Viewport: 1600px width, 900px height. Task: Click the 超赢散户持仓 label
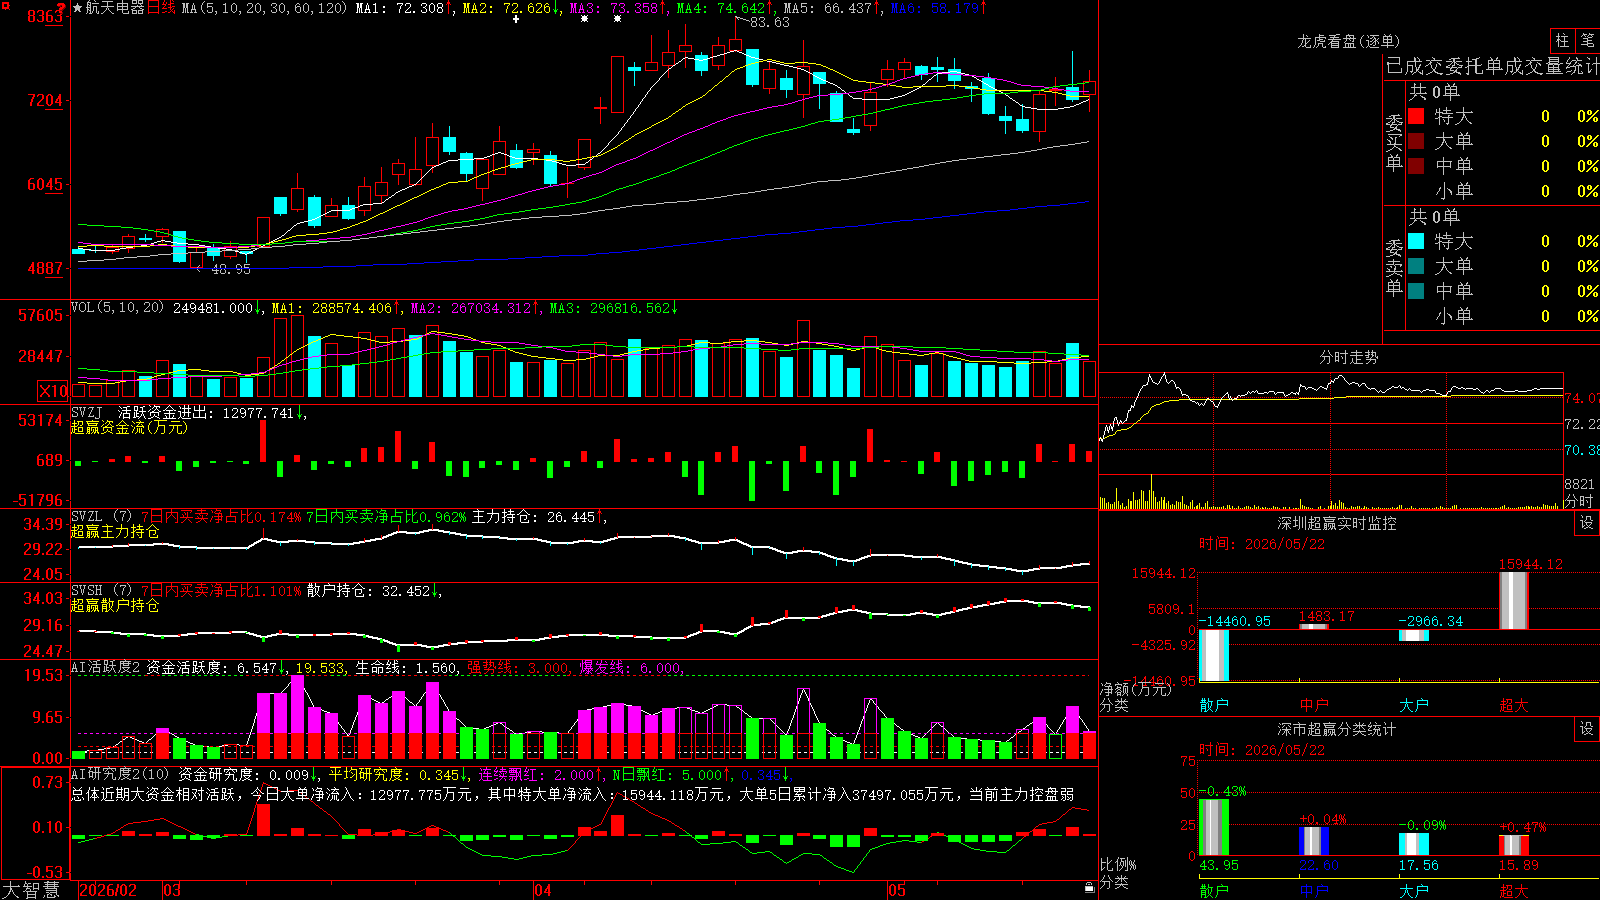[x=115, y=605]
